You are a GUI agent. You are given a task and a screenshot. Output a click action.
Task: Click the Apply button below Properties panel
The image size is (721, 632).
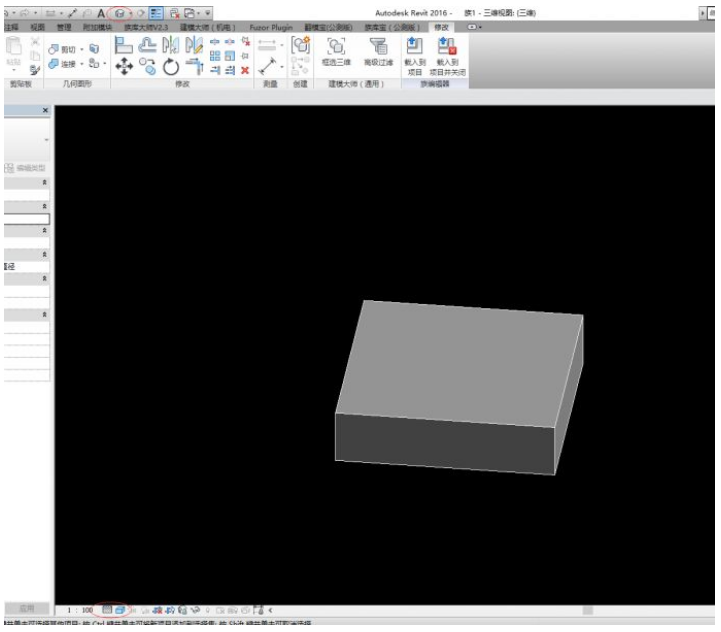click(x=25, y=608)
